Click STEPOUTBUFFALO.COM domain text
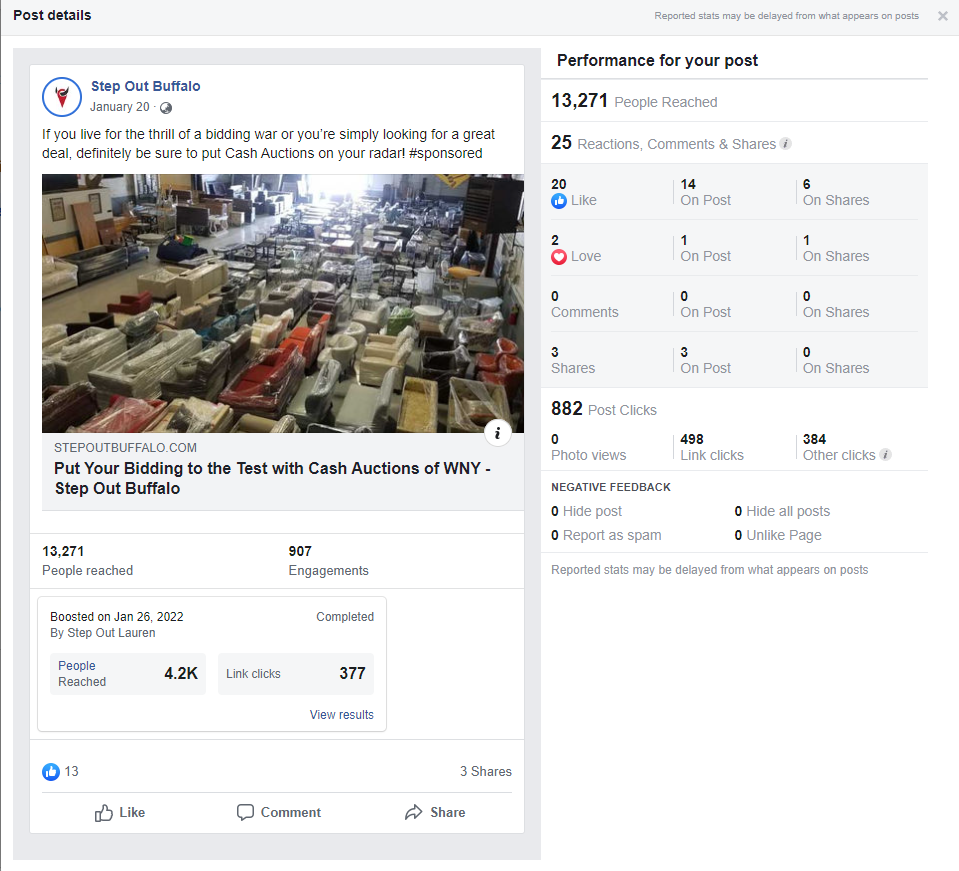Image resolution: width=959 pixels, height=871 pixels. pyautogui.click(x=125, y=448)
